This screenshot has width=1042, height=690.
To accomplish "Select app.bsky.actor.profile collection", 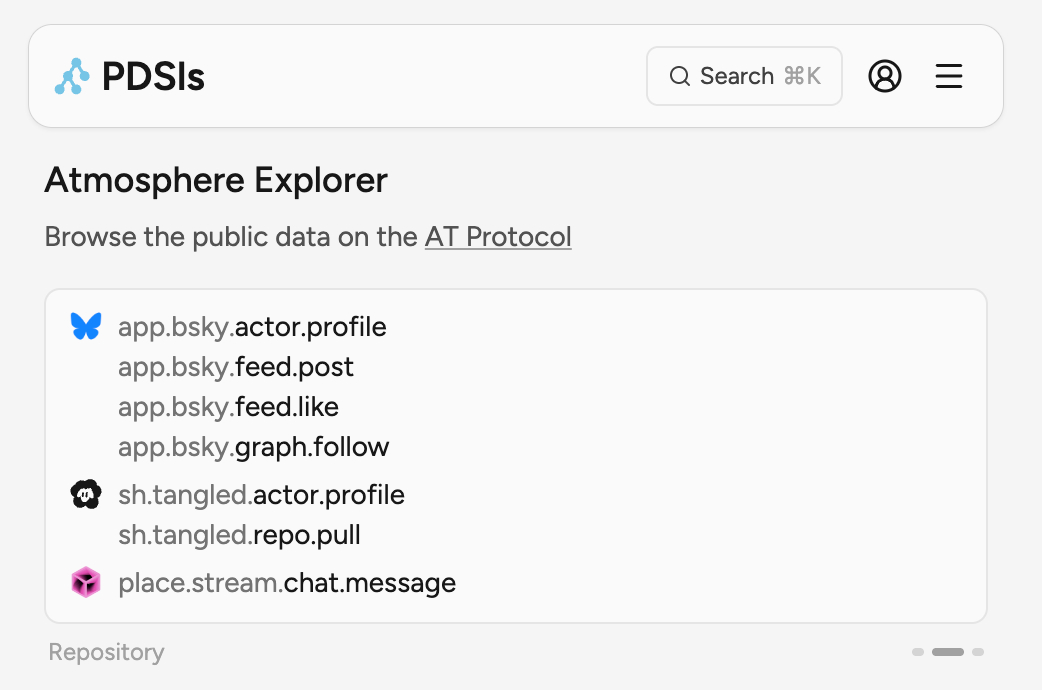I will (x=252, y=327).
